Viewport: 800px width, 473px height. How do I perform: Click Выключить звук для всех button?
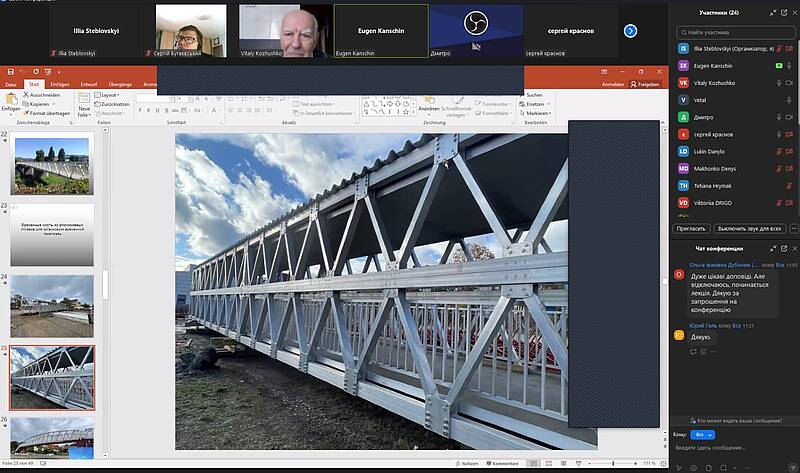(749, 229)
